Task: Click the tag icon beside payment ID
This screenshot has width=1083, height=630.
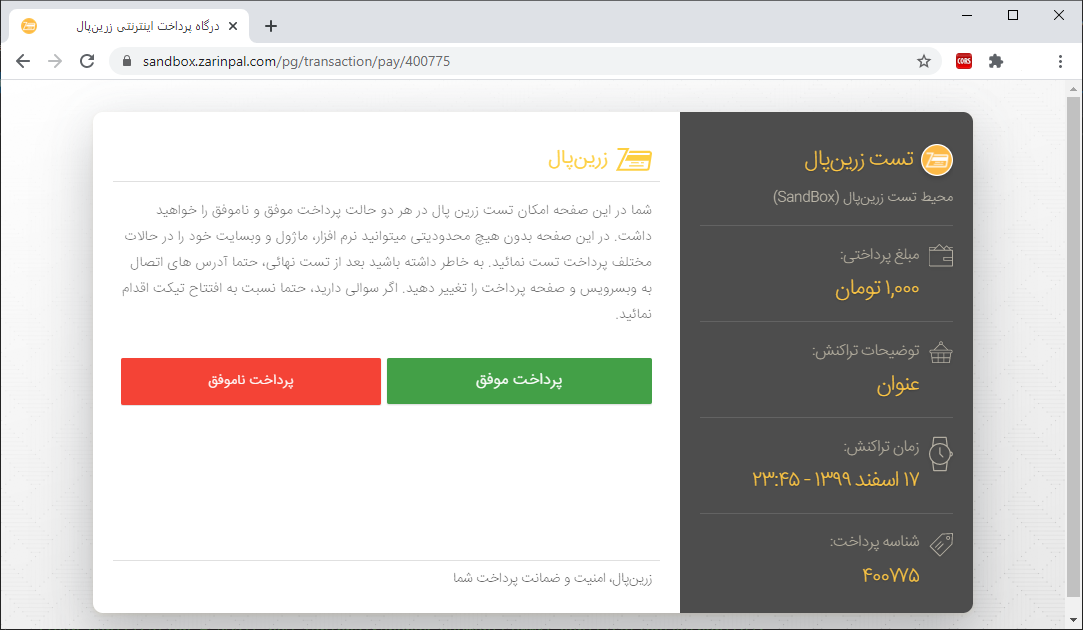Action: 941,544
